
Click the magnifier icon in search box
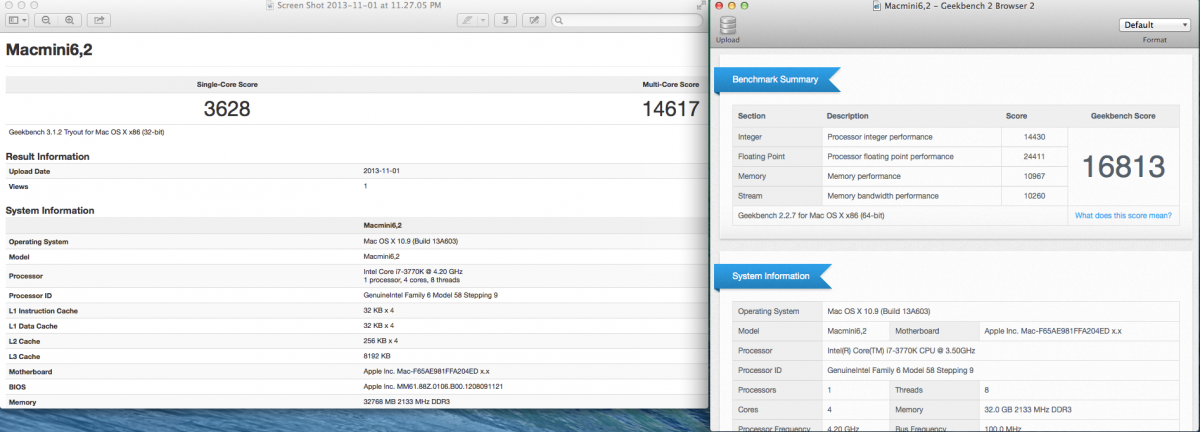coord(558,20)
